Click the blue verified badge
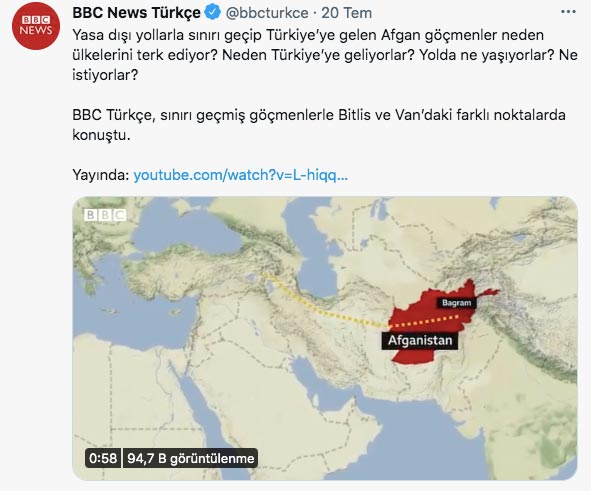This screenshot has height=491, width=591. click(x=212, y=12)
